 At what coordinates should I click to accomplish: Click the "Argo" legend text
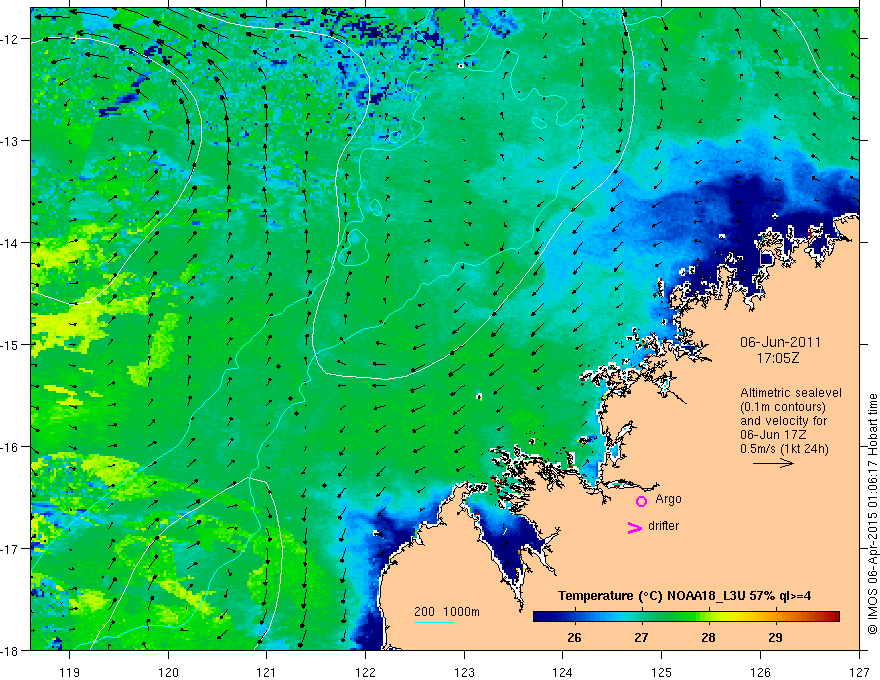point(668,499)
